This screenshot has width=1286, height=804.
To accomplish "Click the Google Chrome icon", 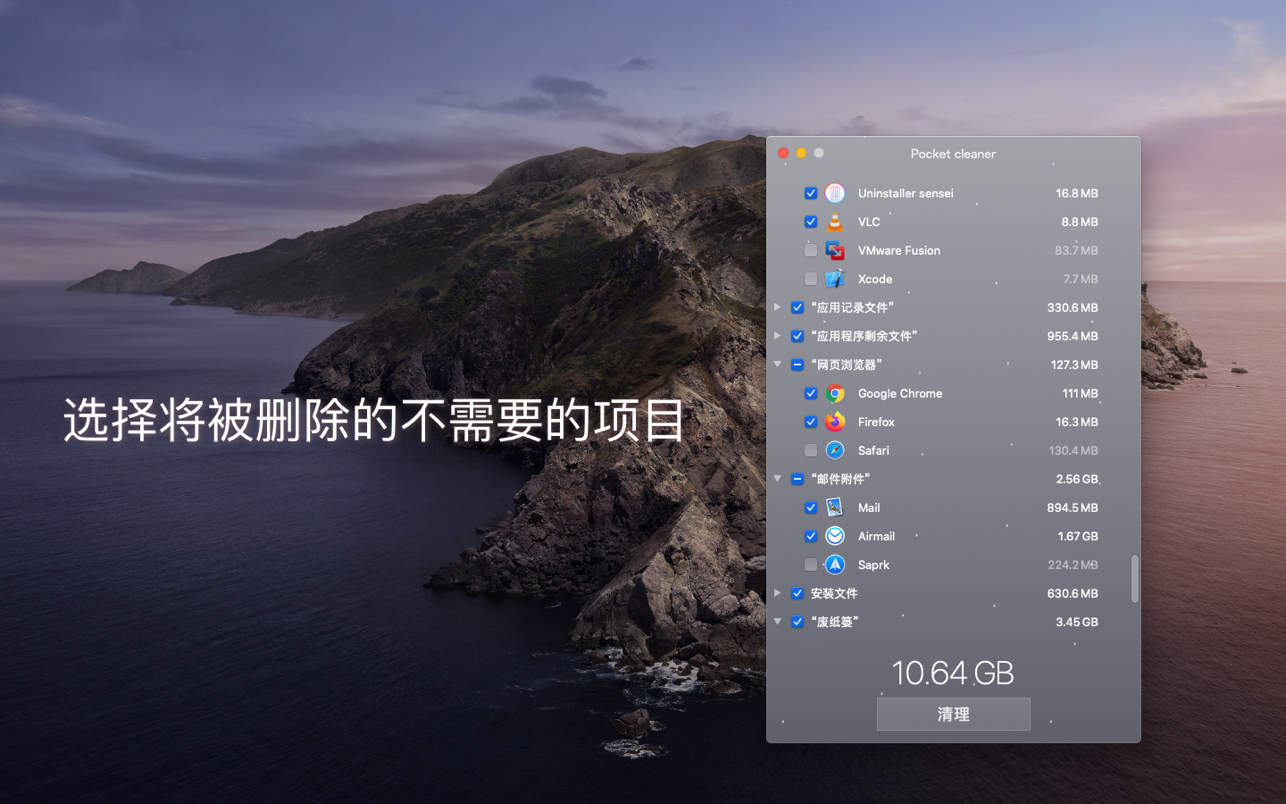I will click(x=835, y=393).
